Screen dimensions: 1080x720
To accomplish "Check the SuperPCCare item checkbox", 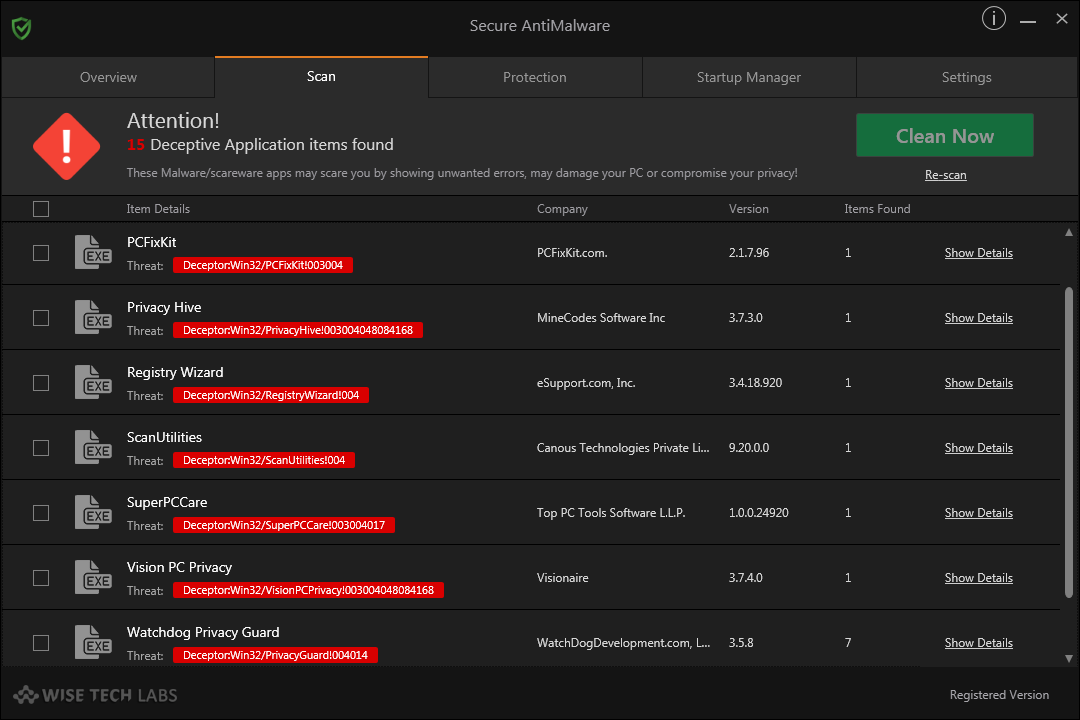I will tap(41, 513).
